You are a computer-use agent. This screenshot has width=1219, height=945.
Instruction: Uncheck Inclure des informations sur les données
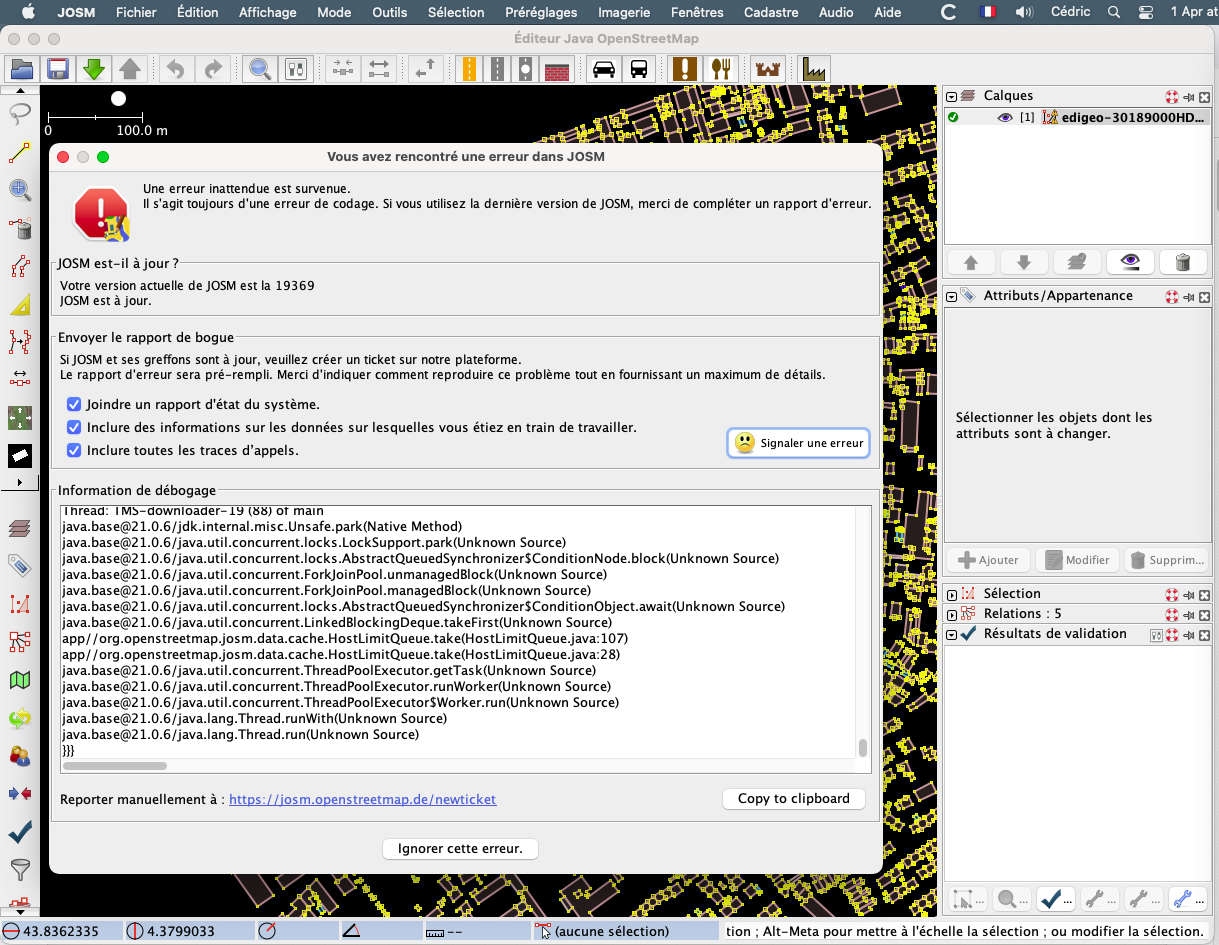tap(74, 428)
